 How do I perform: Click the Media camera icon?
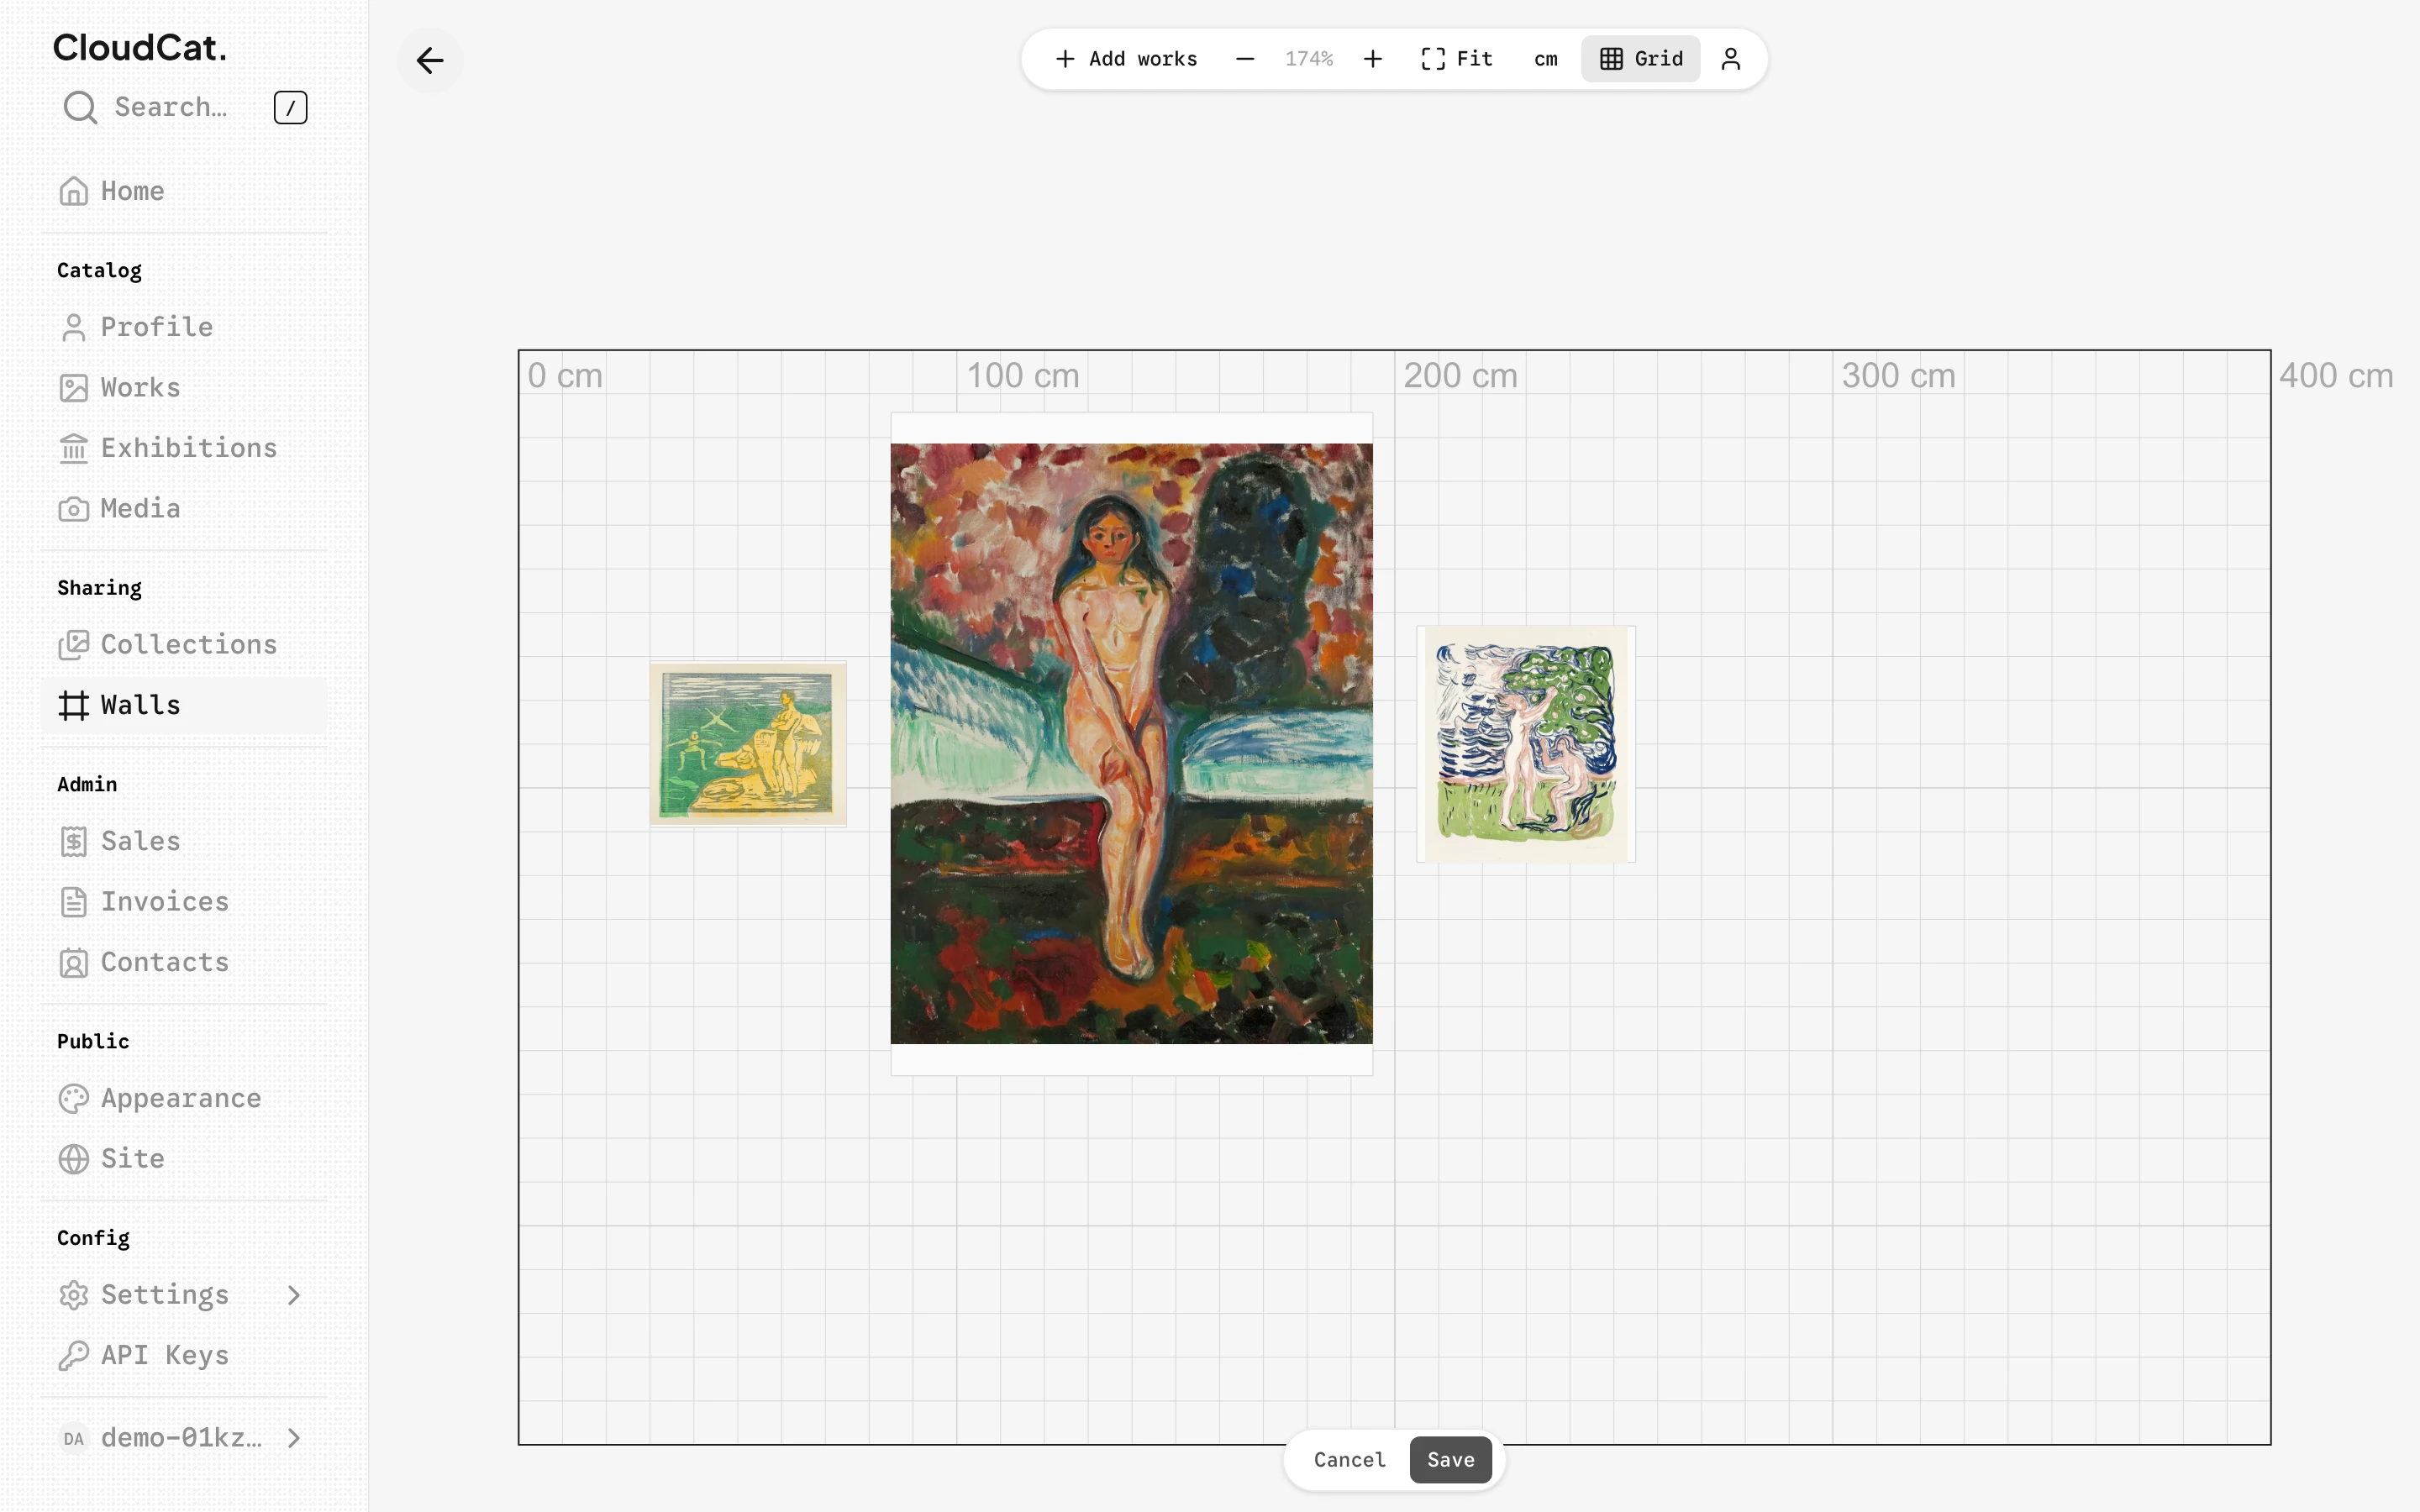(x=73, y=509)
